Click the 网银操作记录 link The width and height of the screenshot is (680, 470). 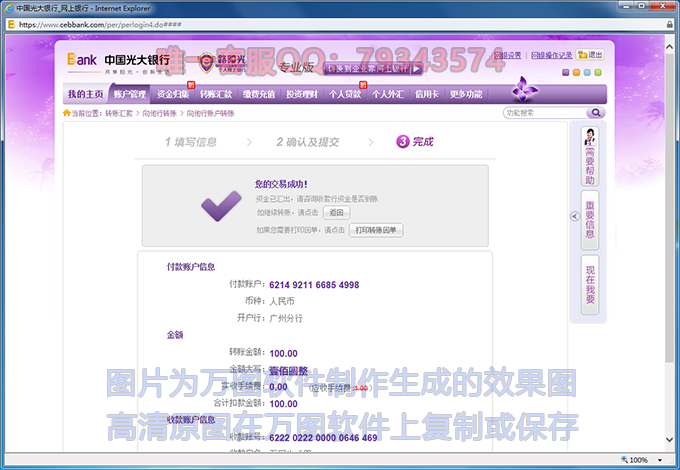click(551, 55)
